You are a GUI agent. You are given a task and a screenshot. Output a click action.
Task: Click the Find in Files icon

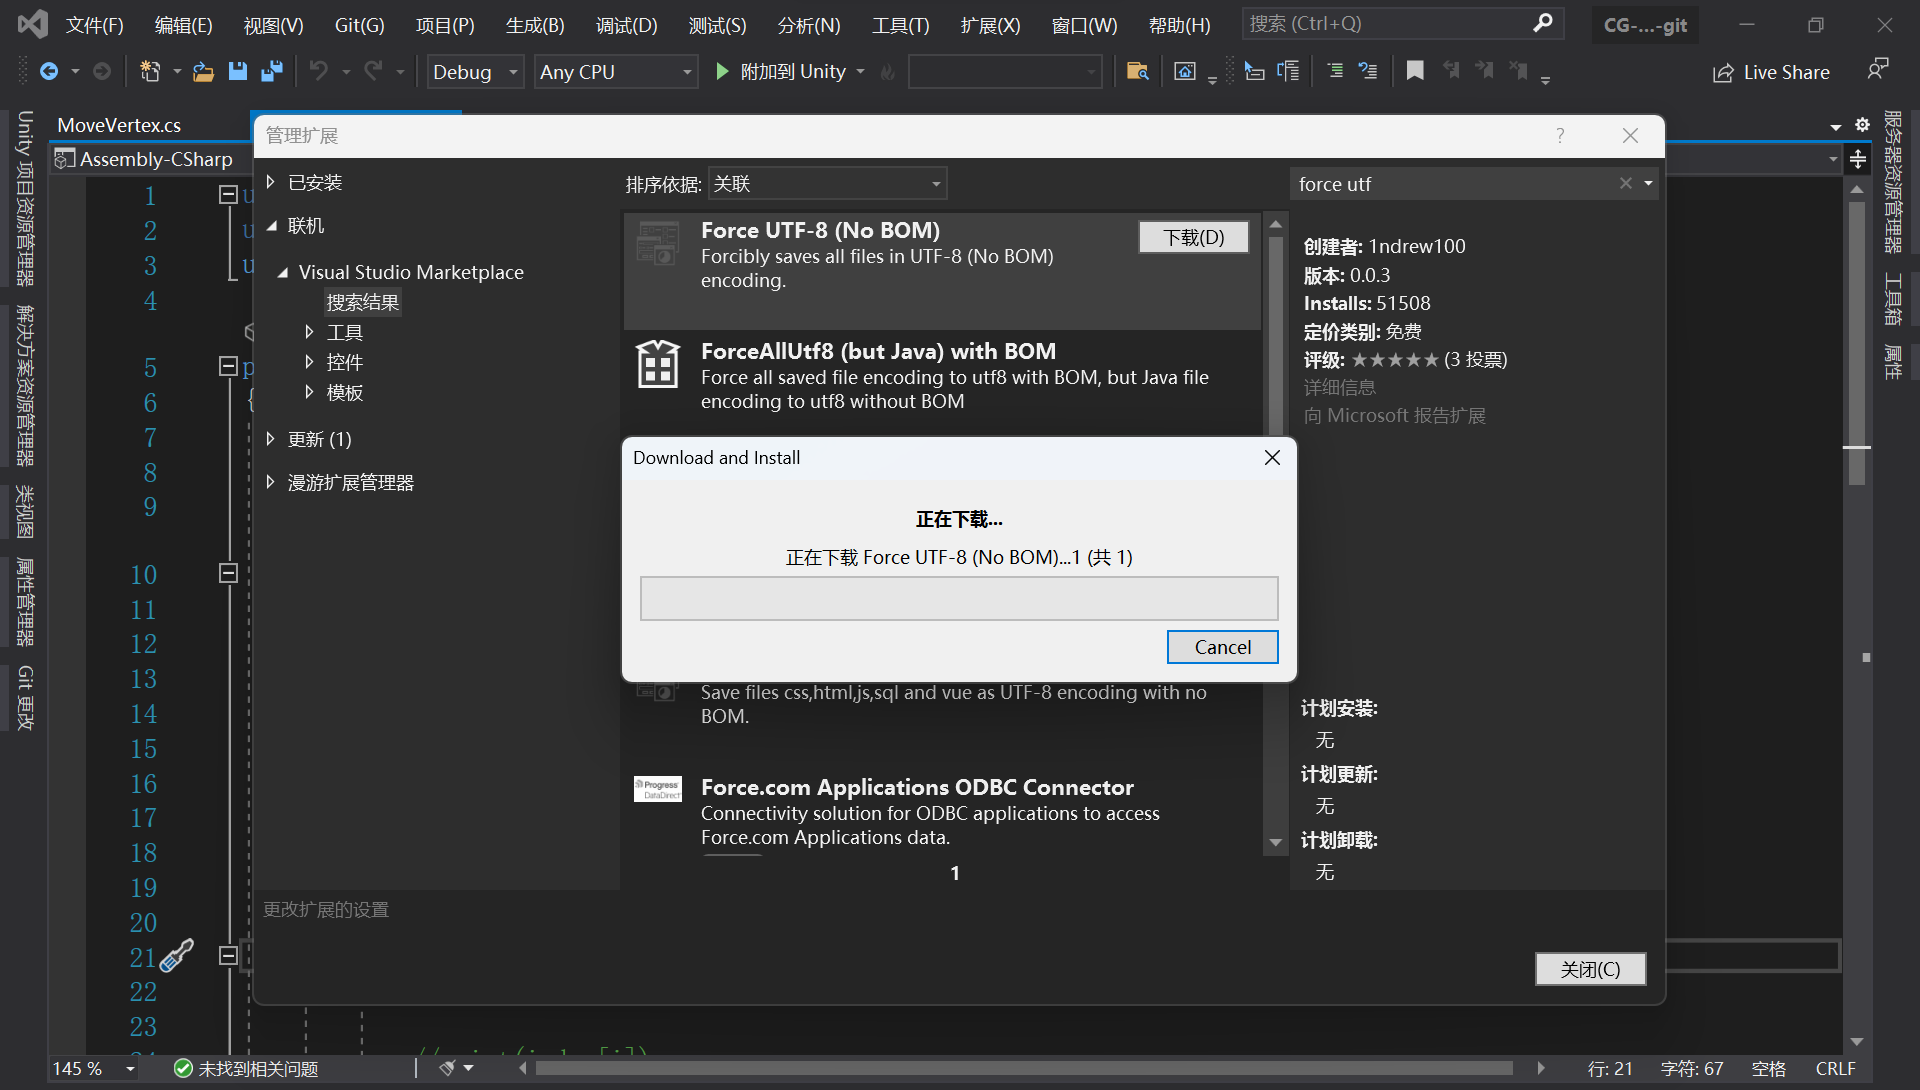pyautogui.click(x=1137, y=71)
